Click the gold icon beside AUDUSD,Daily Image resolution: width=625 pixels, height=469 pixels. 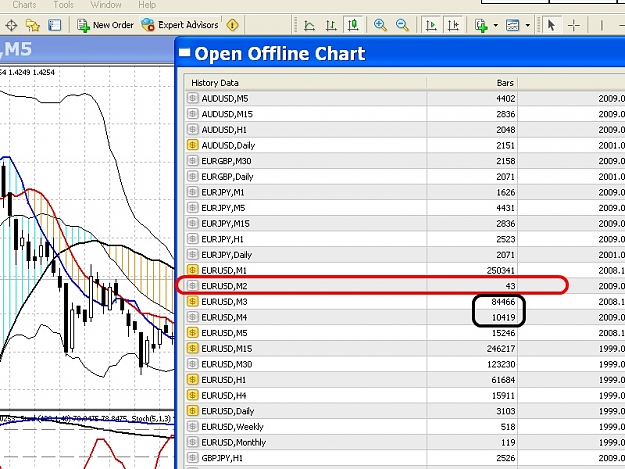[193, 145]
